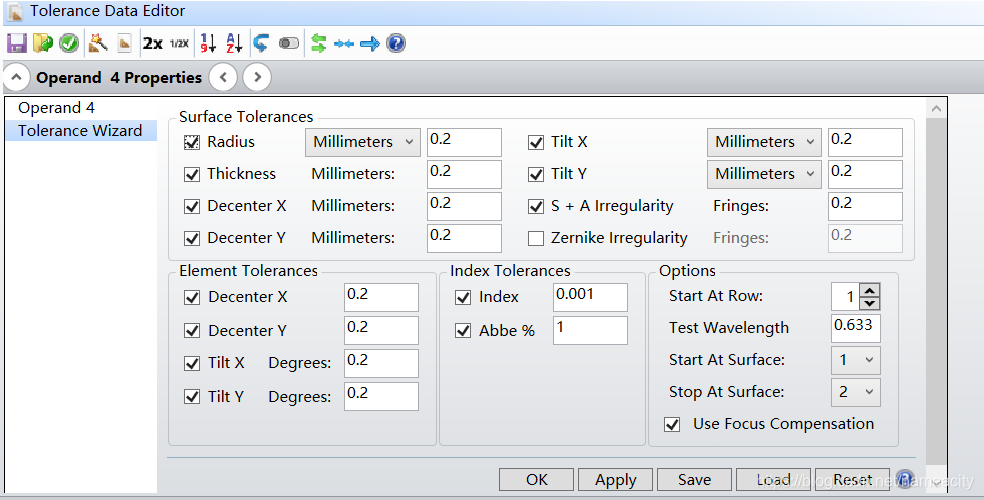The image size is (984, 500).
Task: Open Radius units Millimeters dropdown
Action: click(362, 142)
